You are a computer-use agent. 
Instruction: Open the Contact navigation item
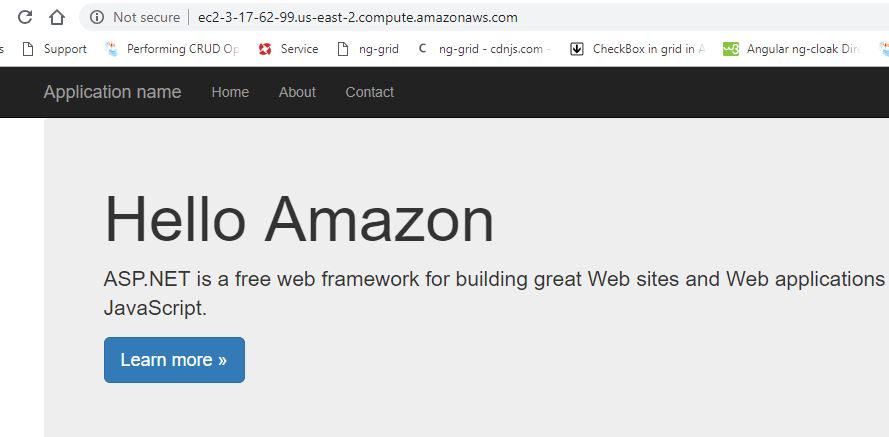(x=370, y=92)
